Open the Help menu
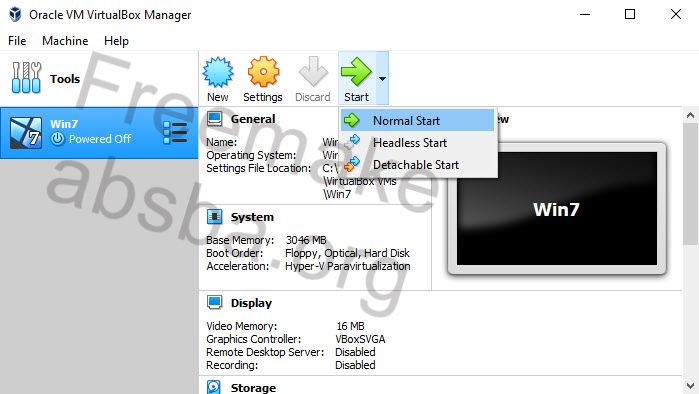Screen dimensions: 699x394 point(116,41)
